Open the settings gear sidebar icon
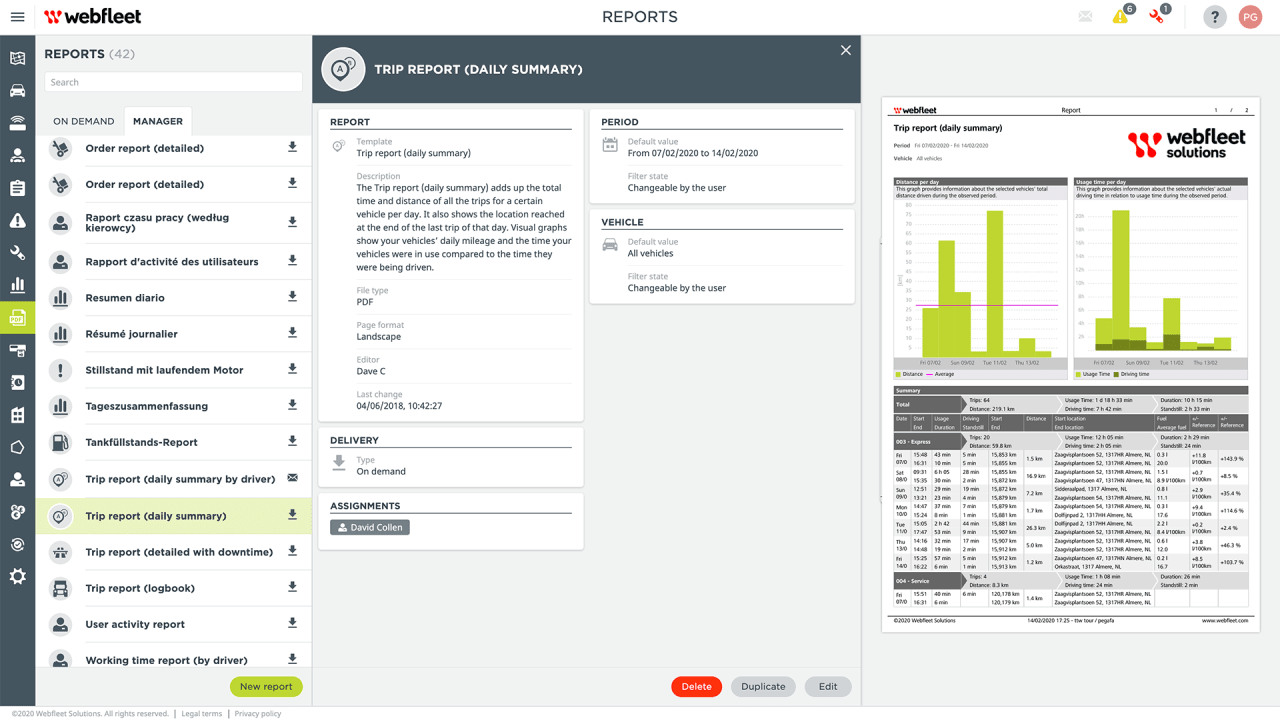 click(x=17, y=577)
